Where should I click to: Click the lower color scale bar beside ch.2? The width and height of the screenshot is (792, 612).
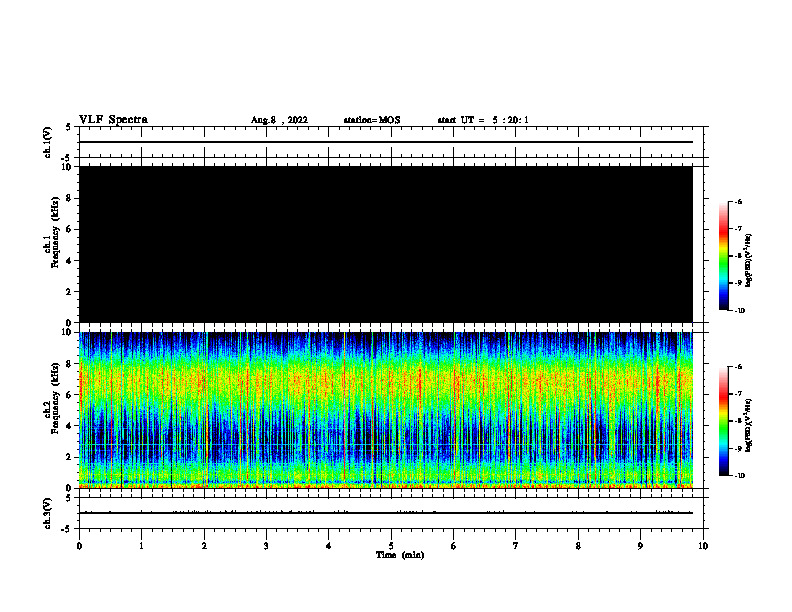pyautogui.click(x=723, y=421)
